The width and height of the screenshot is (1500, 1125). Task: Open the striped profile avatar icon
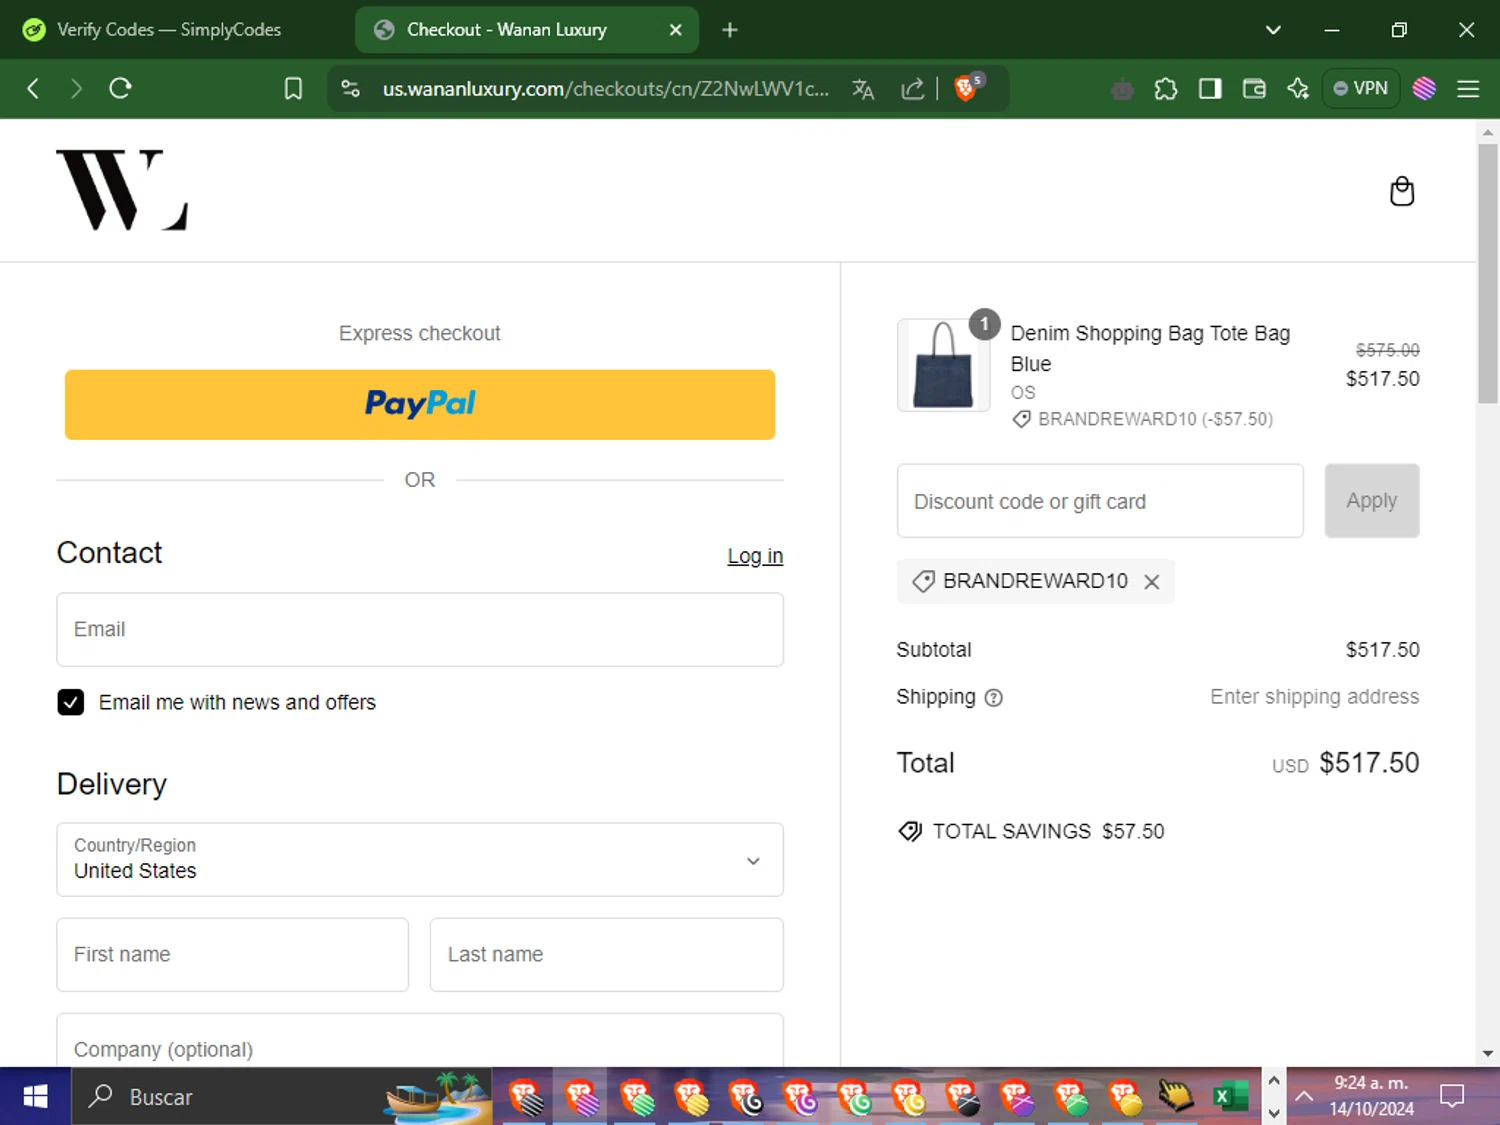[1424, 89]
